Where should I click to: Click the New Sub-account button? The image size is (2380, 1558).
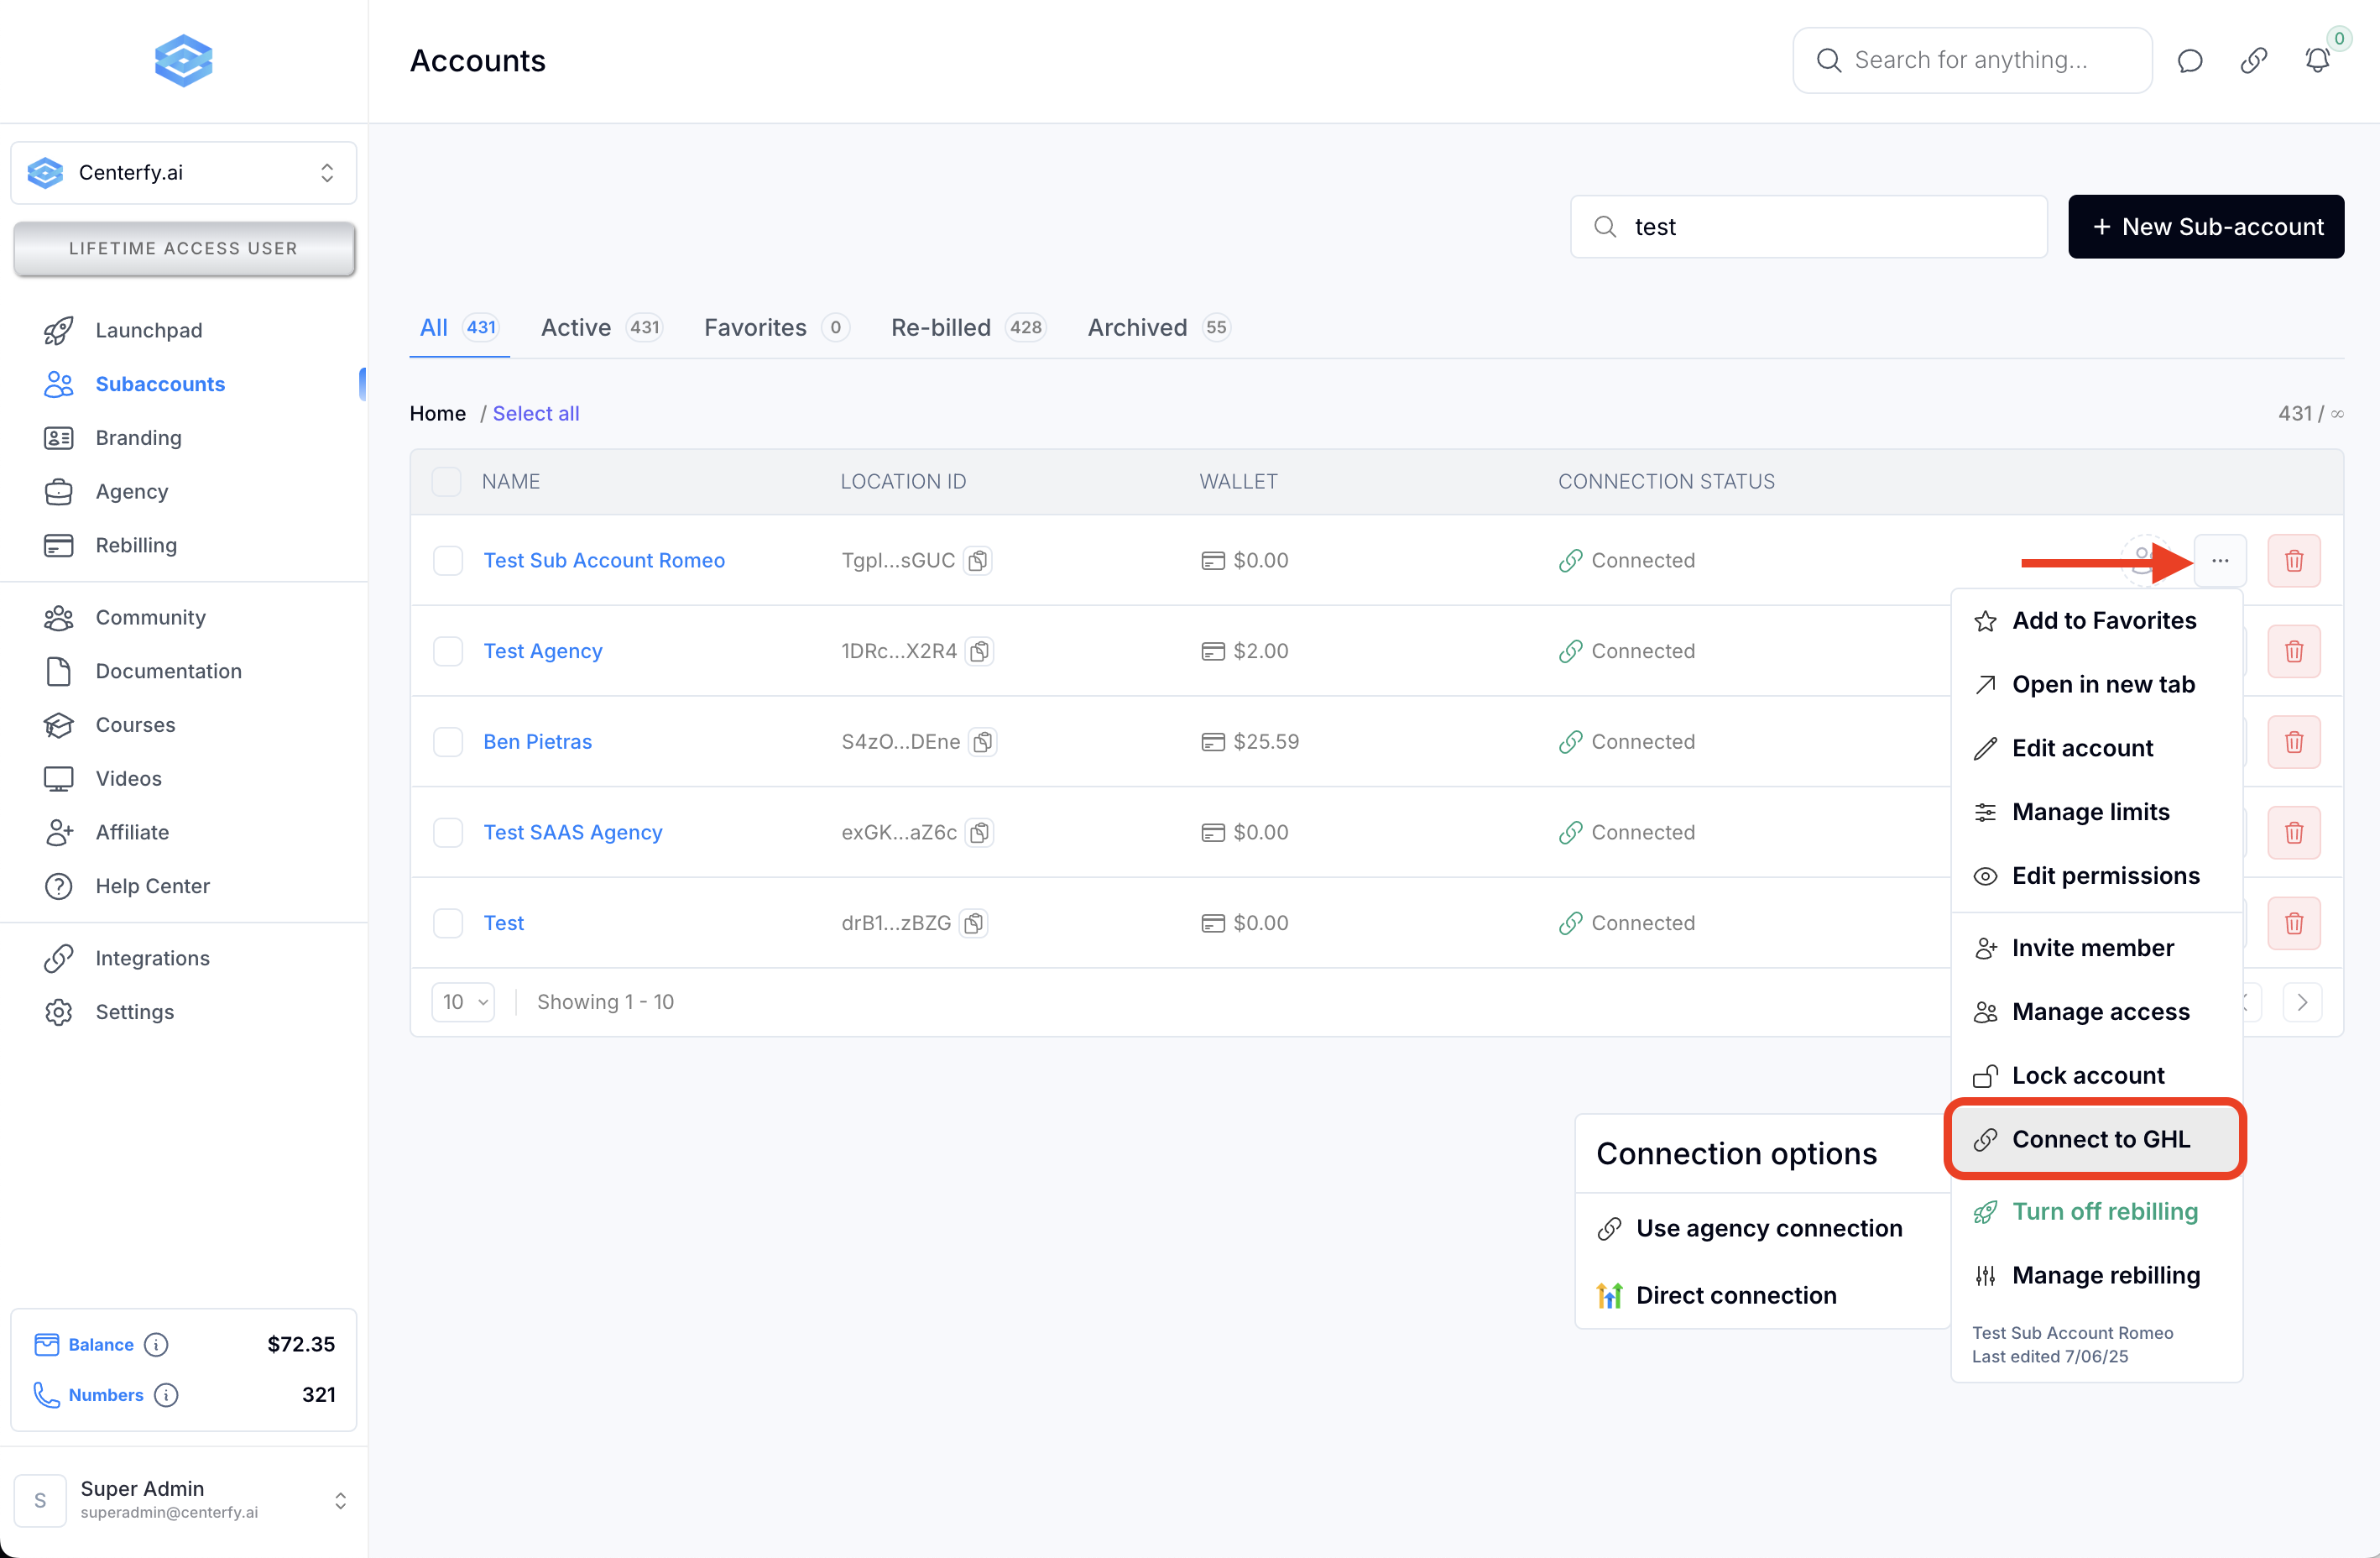tap(2205, 227)
